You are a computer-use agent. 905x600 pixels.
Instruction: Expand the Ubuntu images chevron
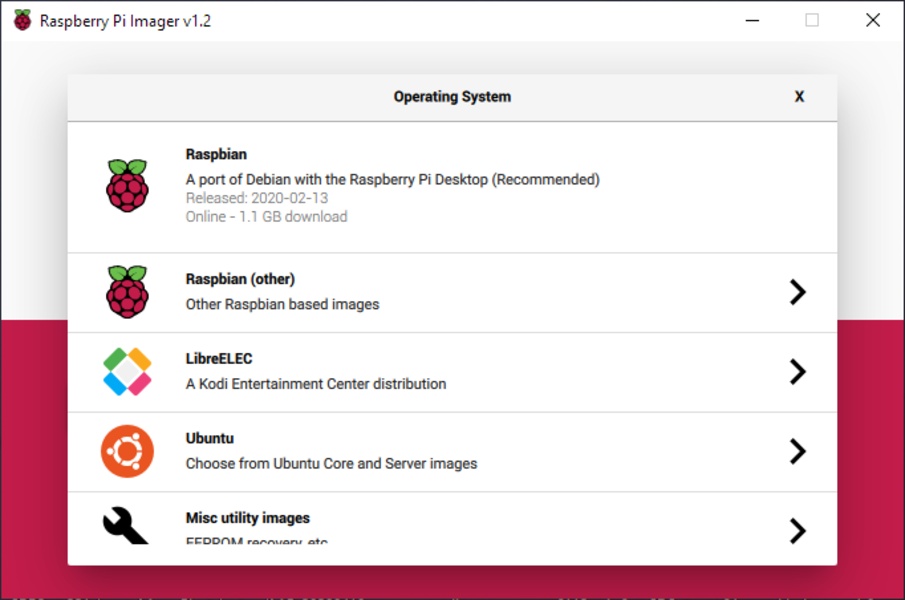coord(797,451)
